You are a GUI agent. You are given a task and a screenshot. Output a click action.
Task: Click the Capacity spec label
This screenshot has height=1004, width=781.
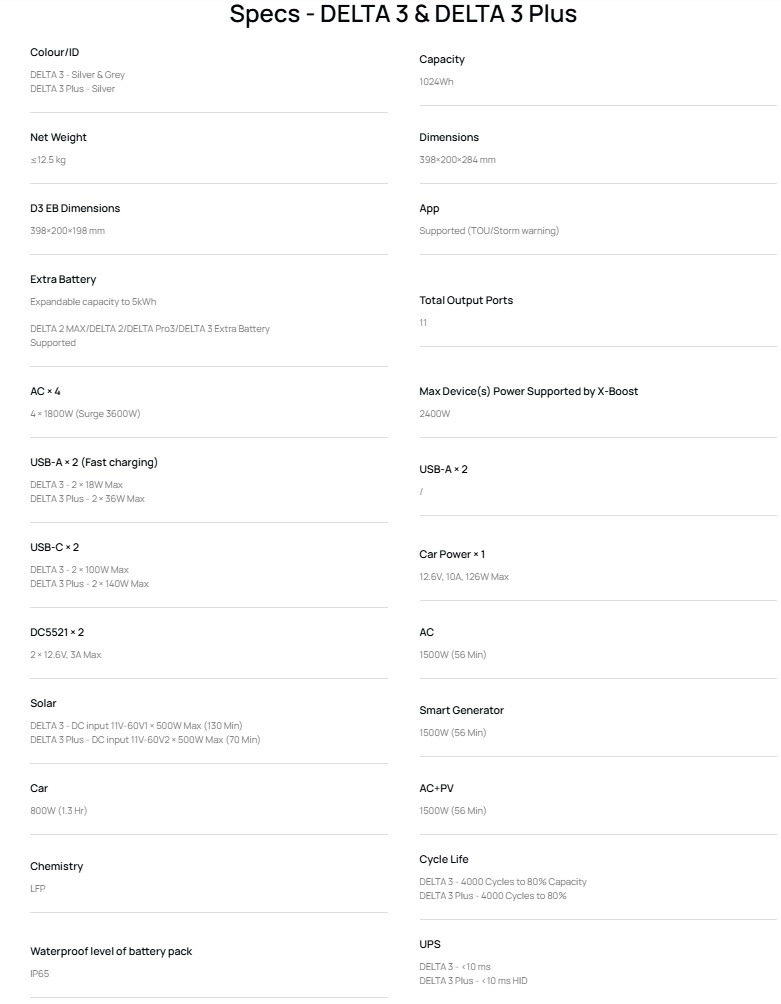pos(442,59)
